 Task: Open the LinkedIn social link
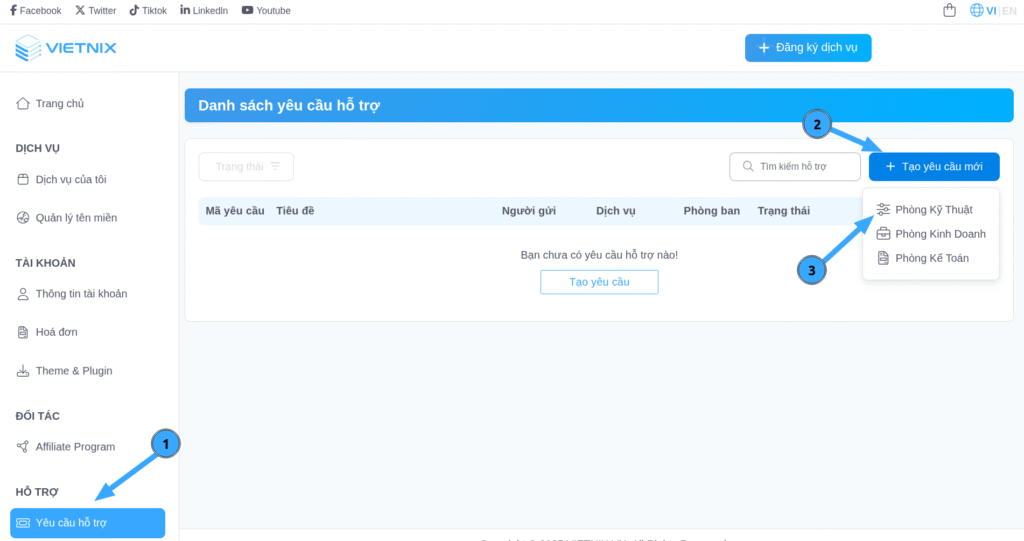[x=204, y=11]
